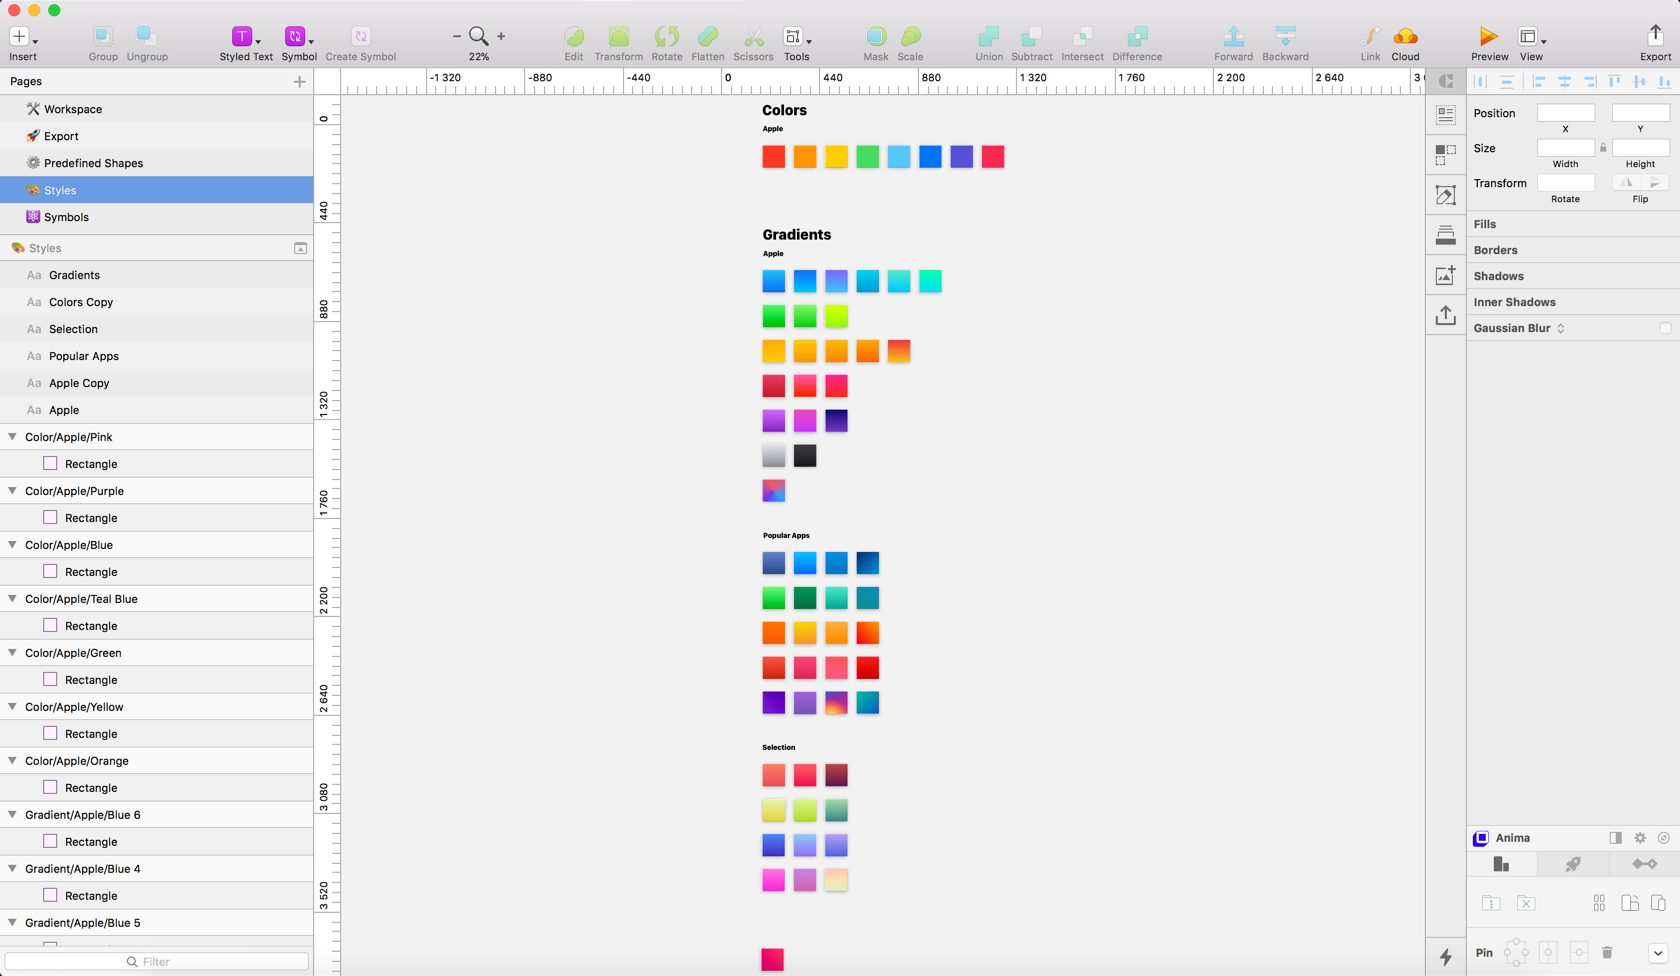Click the zoom magnifier icon
The height and width of the screenshot is (976, 1680).
[x=479, y=37]
